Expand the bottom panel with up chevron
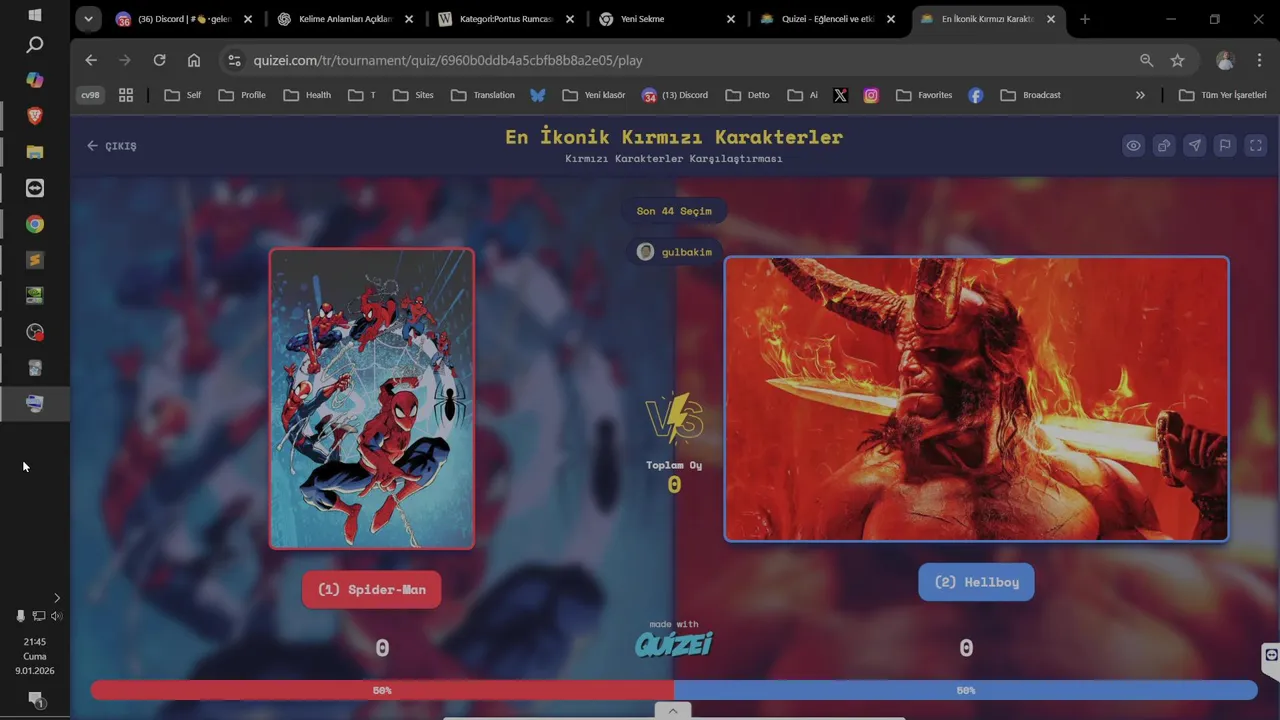The width and height of the screenshot is (1280, 720). (673, 710)
